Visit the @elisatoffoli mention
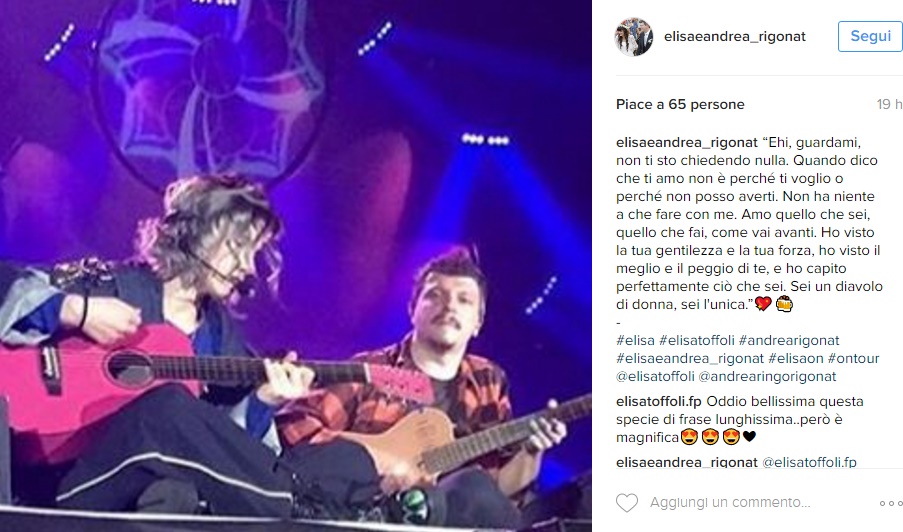The width and height of the screenshot is (903, 532). click(x=655, y=376)
